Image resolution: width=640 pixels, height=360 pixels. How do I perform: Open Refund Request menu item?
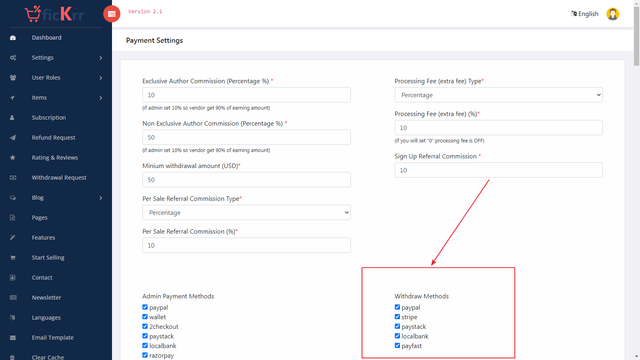(53, 138)
